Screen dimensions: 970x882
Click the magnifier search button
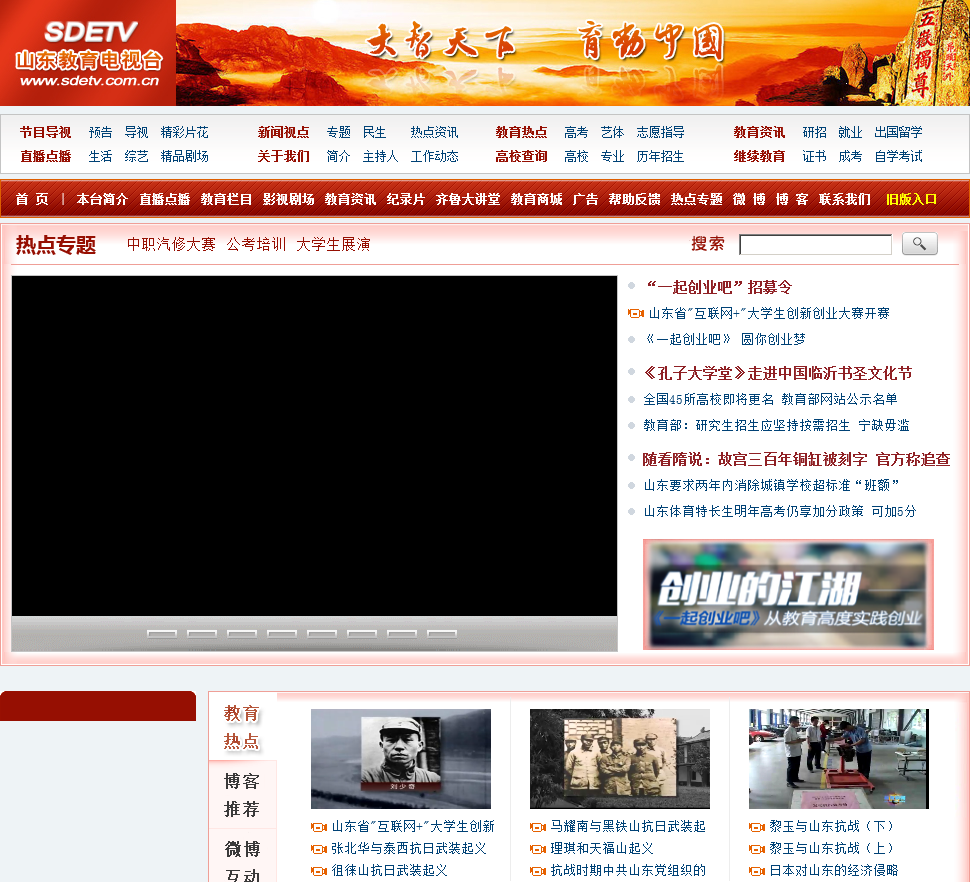pyautogui.click(x=919, y=244)
